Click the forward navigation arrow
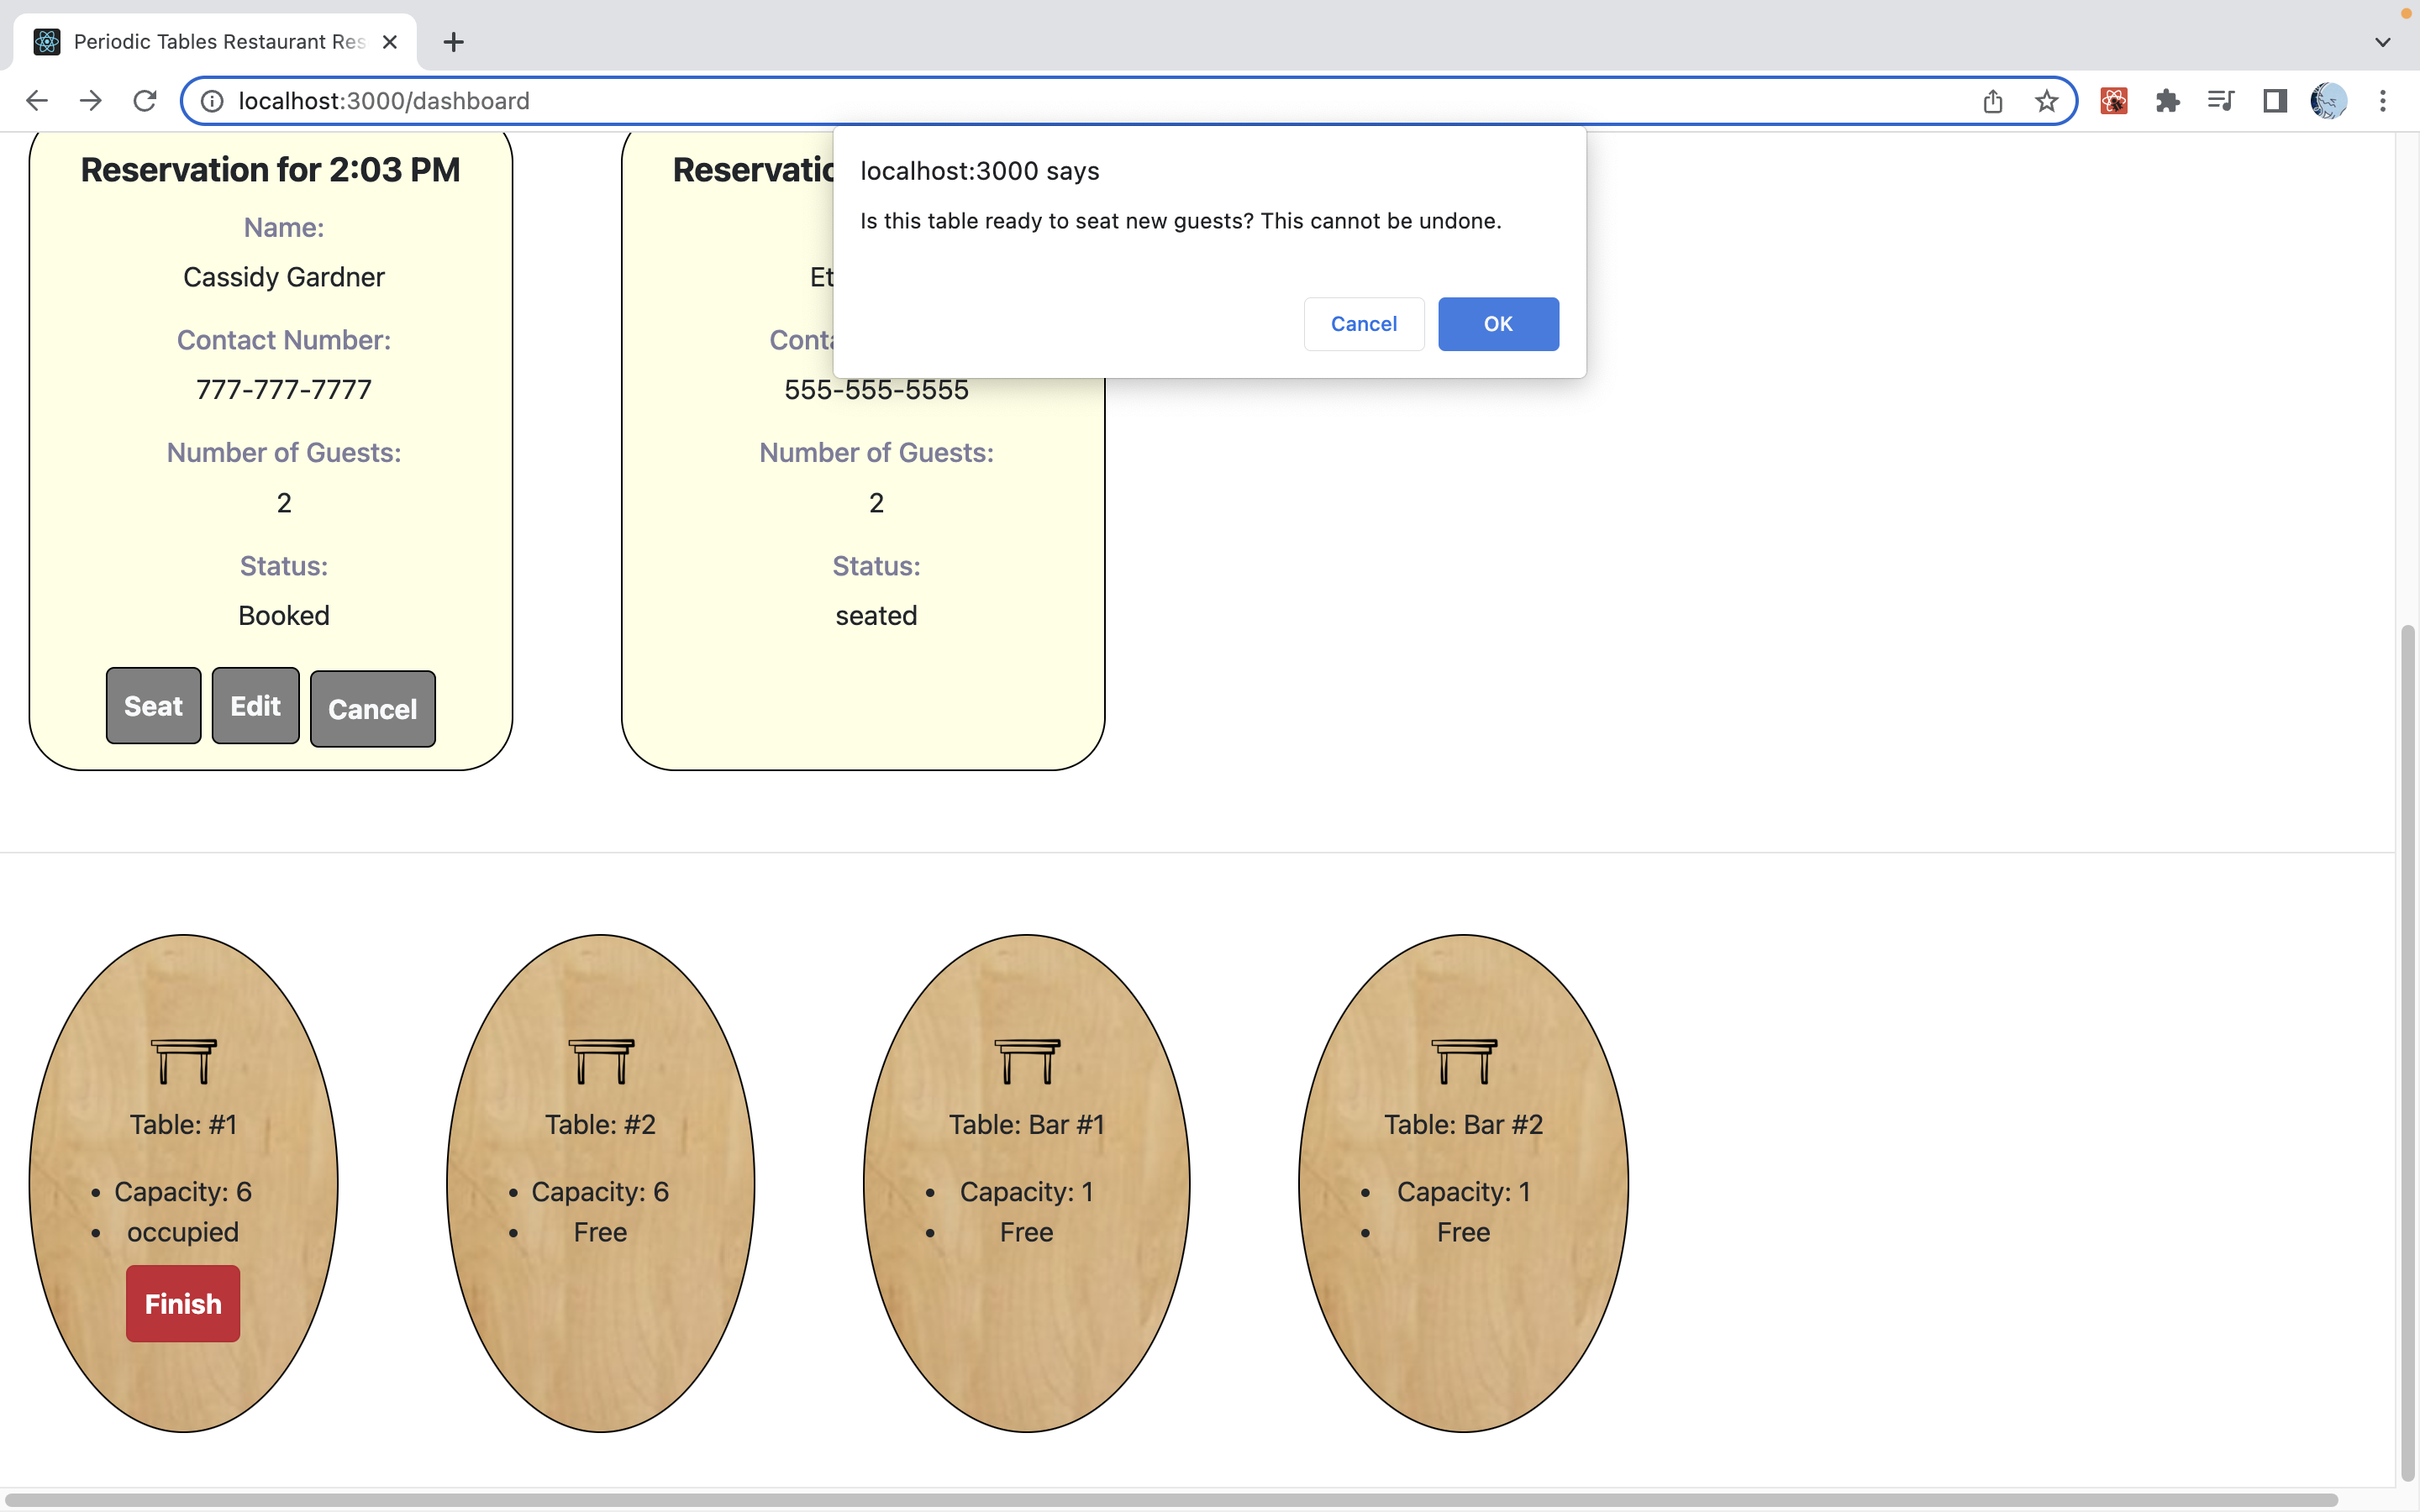 pos(90,100)
